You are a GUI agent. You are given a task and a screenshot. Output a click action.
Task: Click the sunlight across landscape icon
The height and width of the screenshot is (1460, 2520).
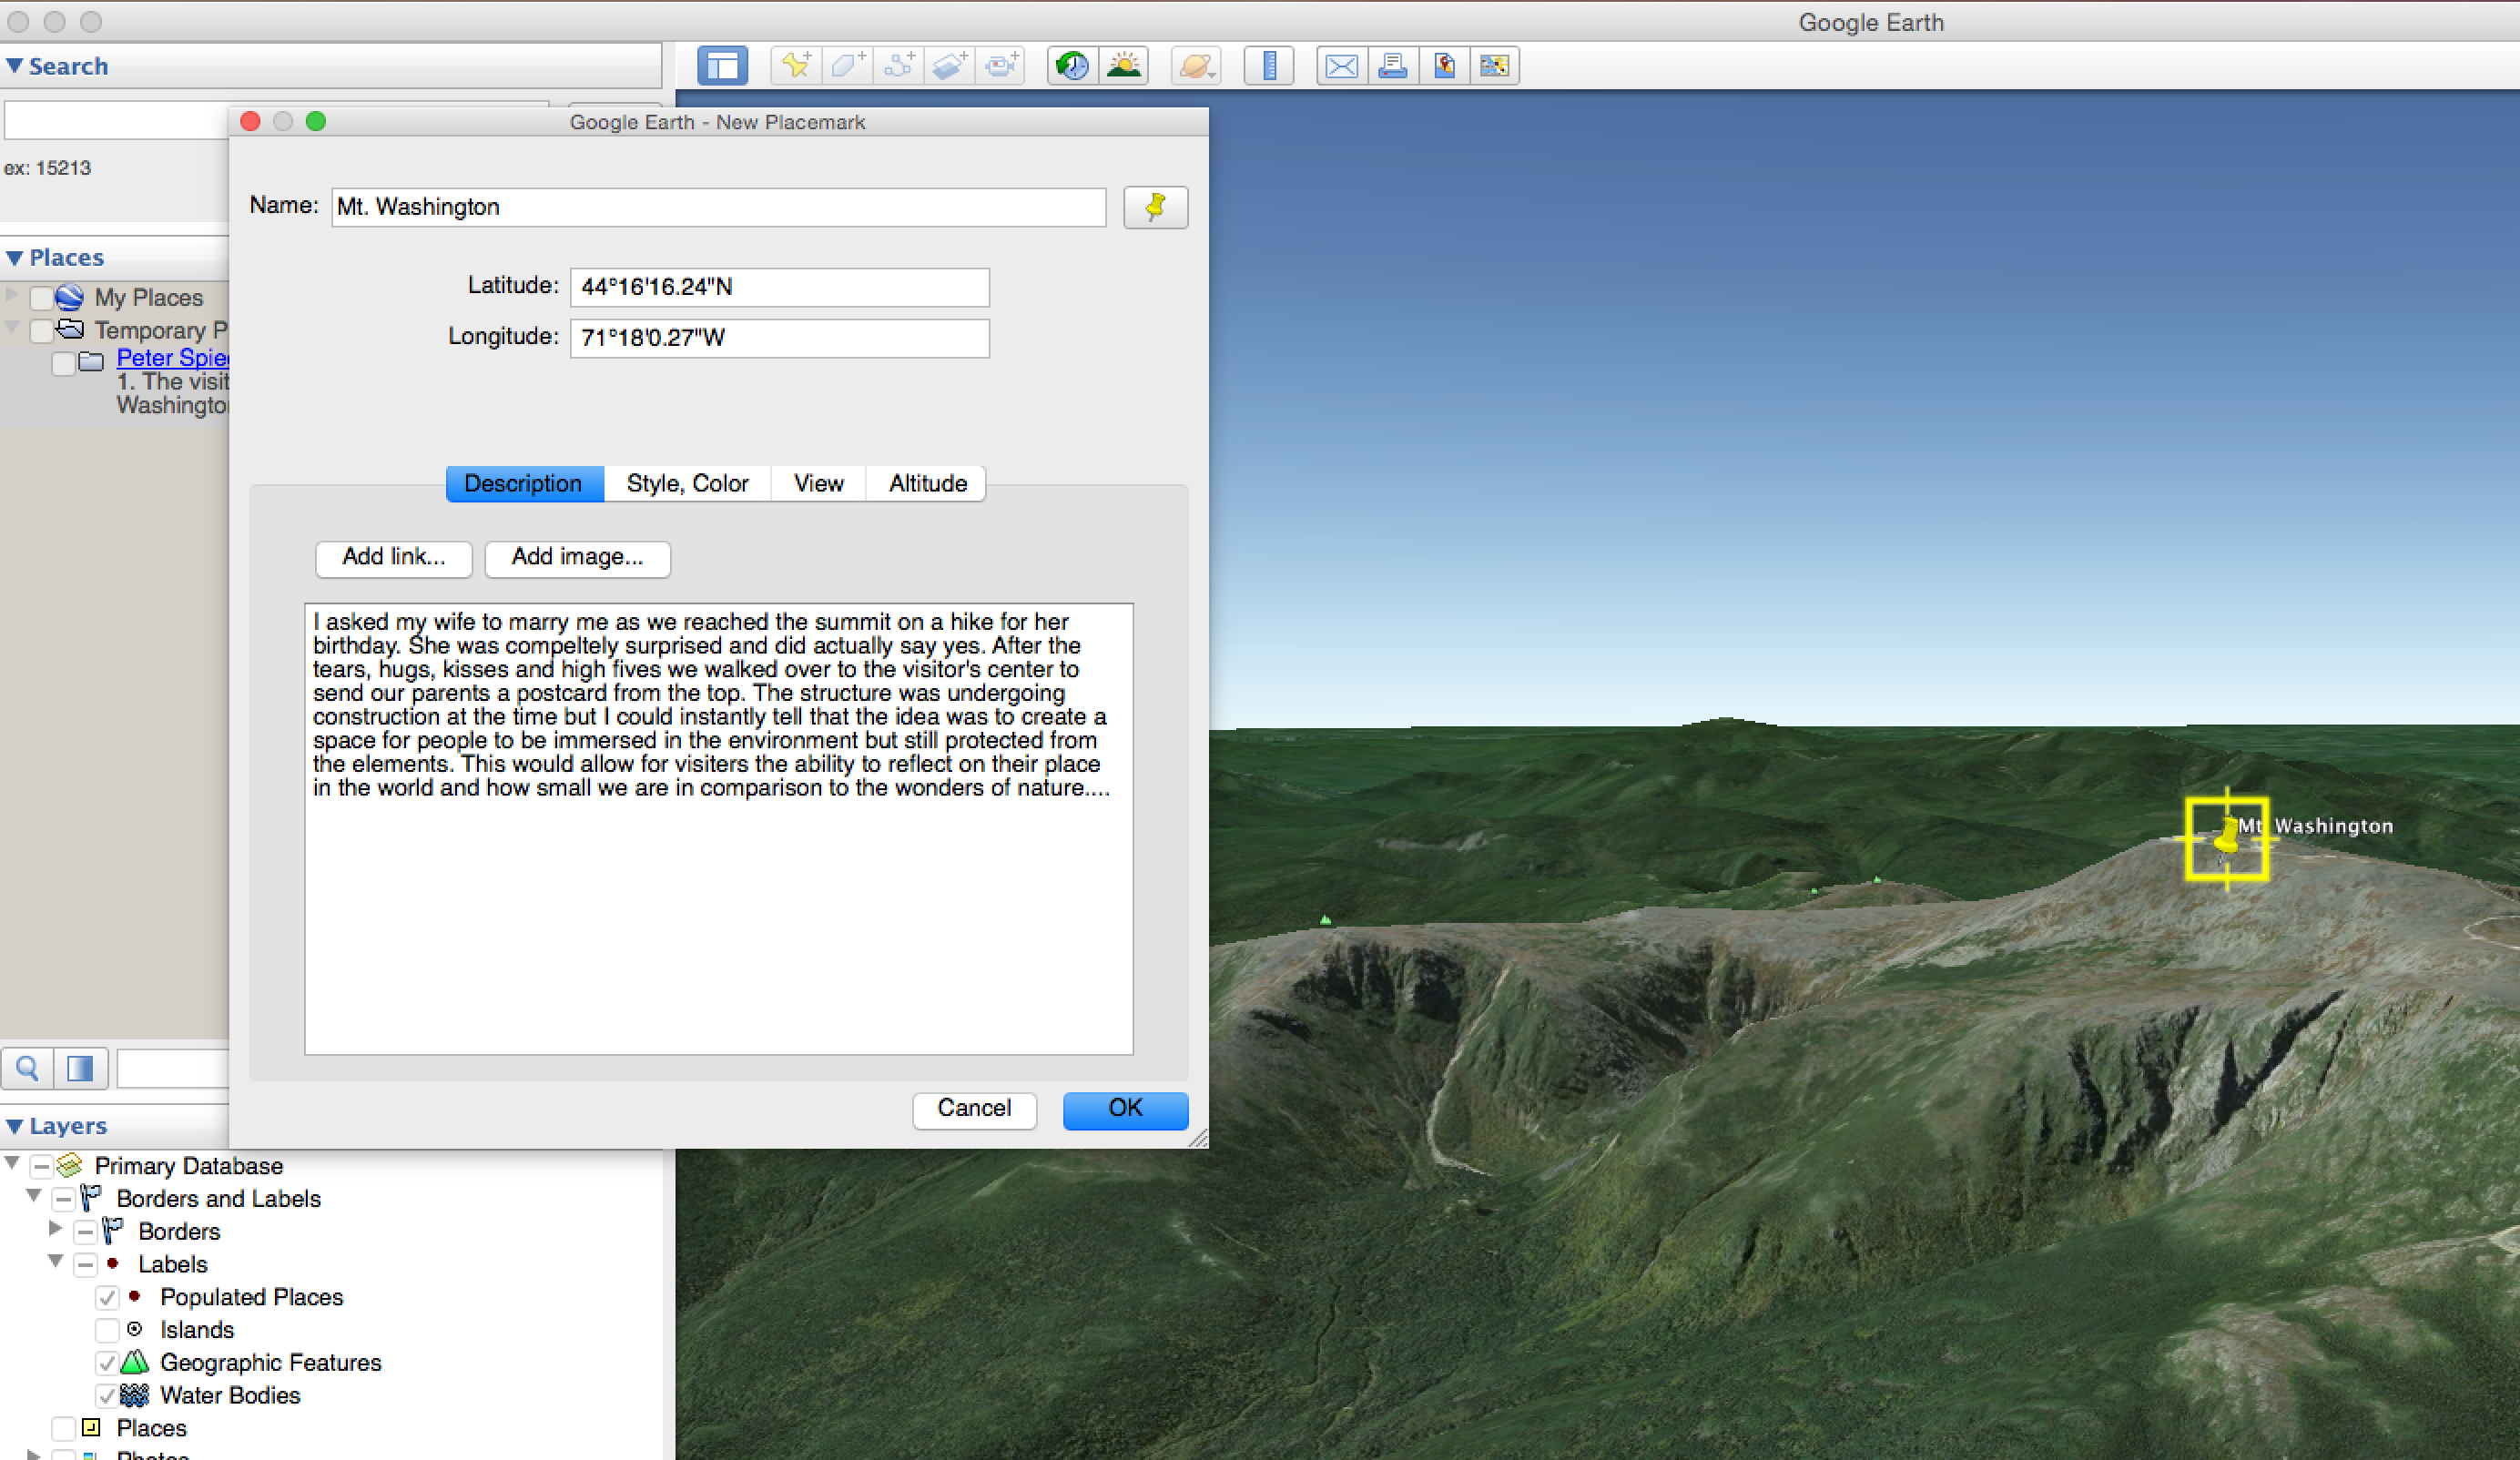tap(1124, 66)
